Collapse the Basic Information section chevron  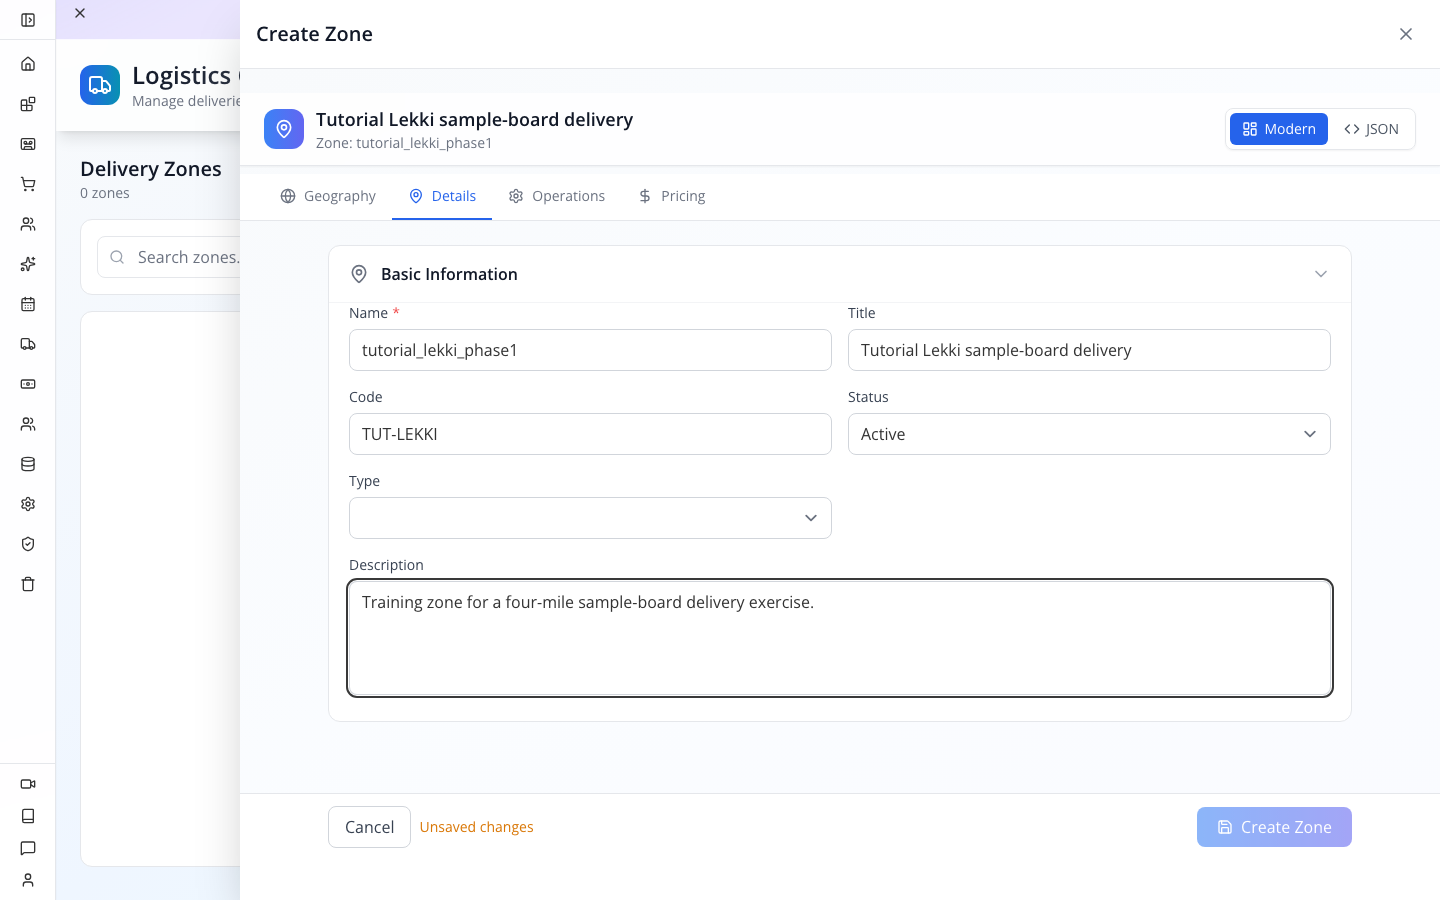pos(1321,274)
